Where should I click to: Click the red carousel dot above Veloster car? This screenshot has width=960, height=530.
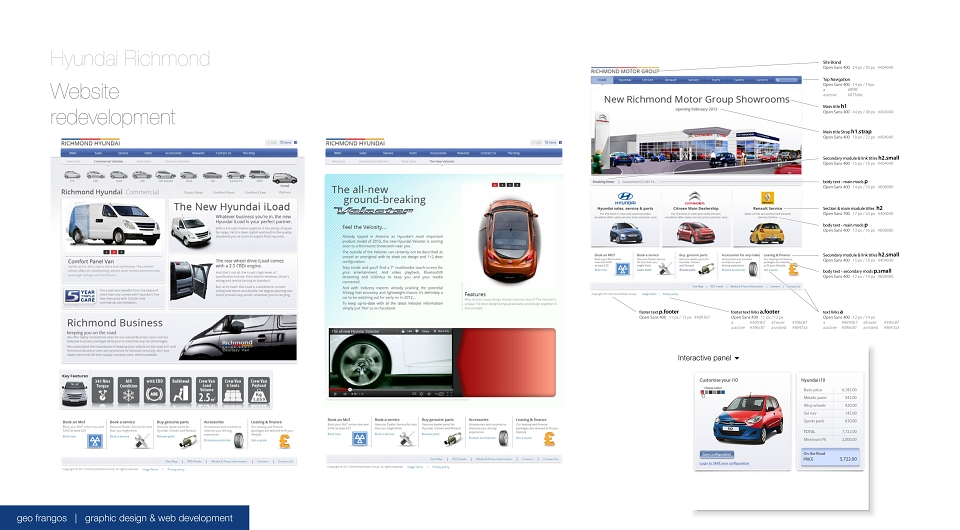point(495,184)
